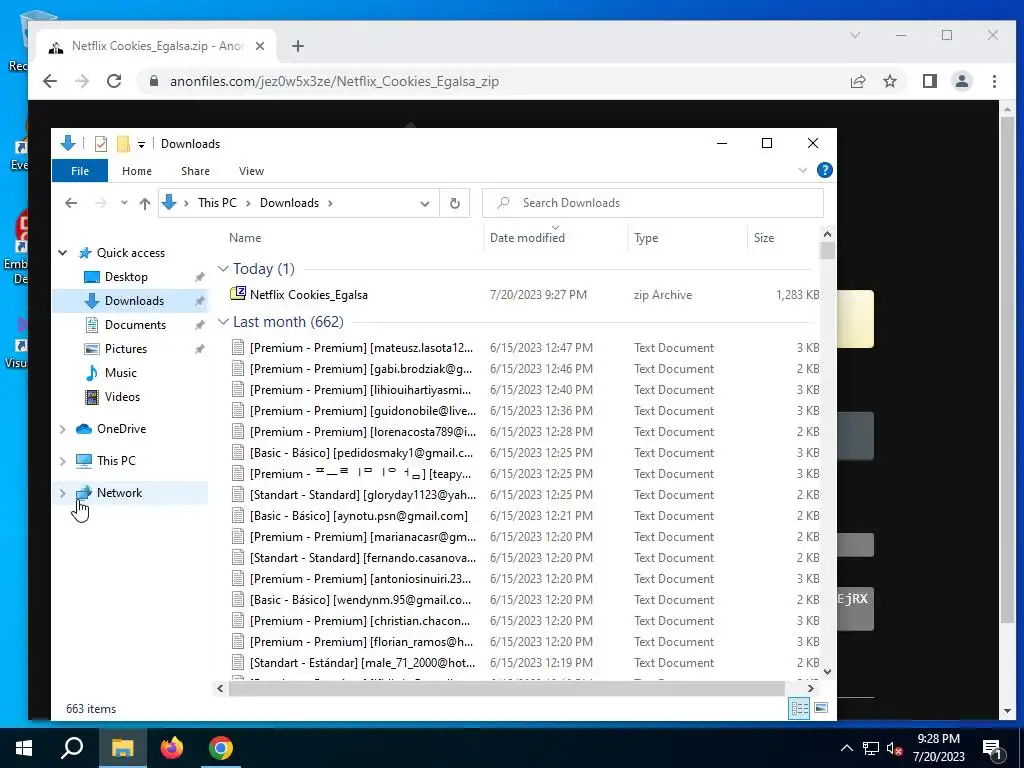Open Documents in the navigation pane
The image size is (1024, 768).
[x=135, y=325]
